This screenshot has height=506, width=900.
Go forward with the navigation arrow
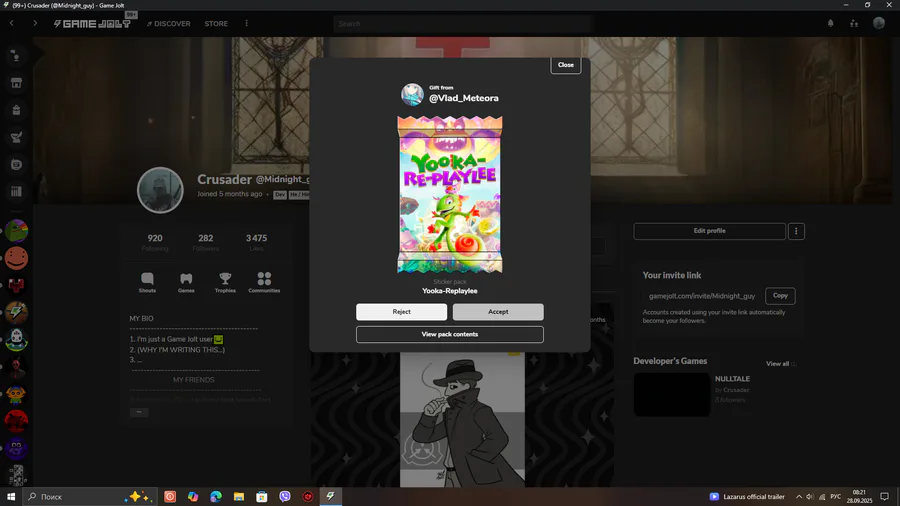pyautogui.click(x=35, y=24)
